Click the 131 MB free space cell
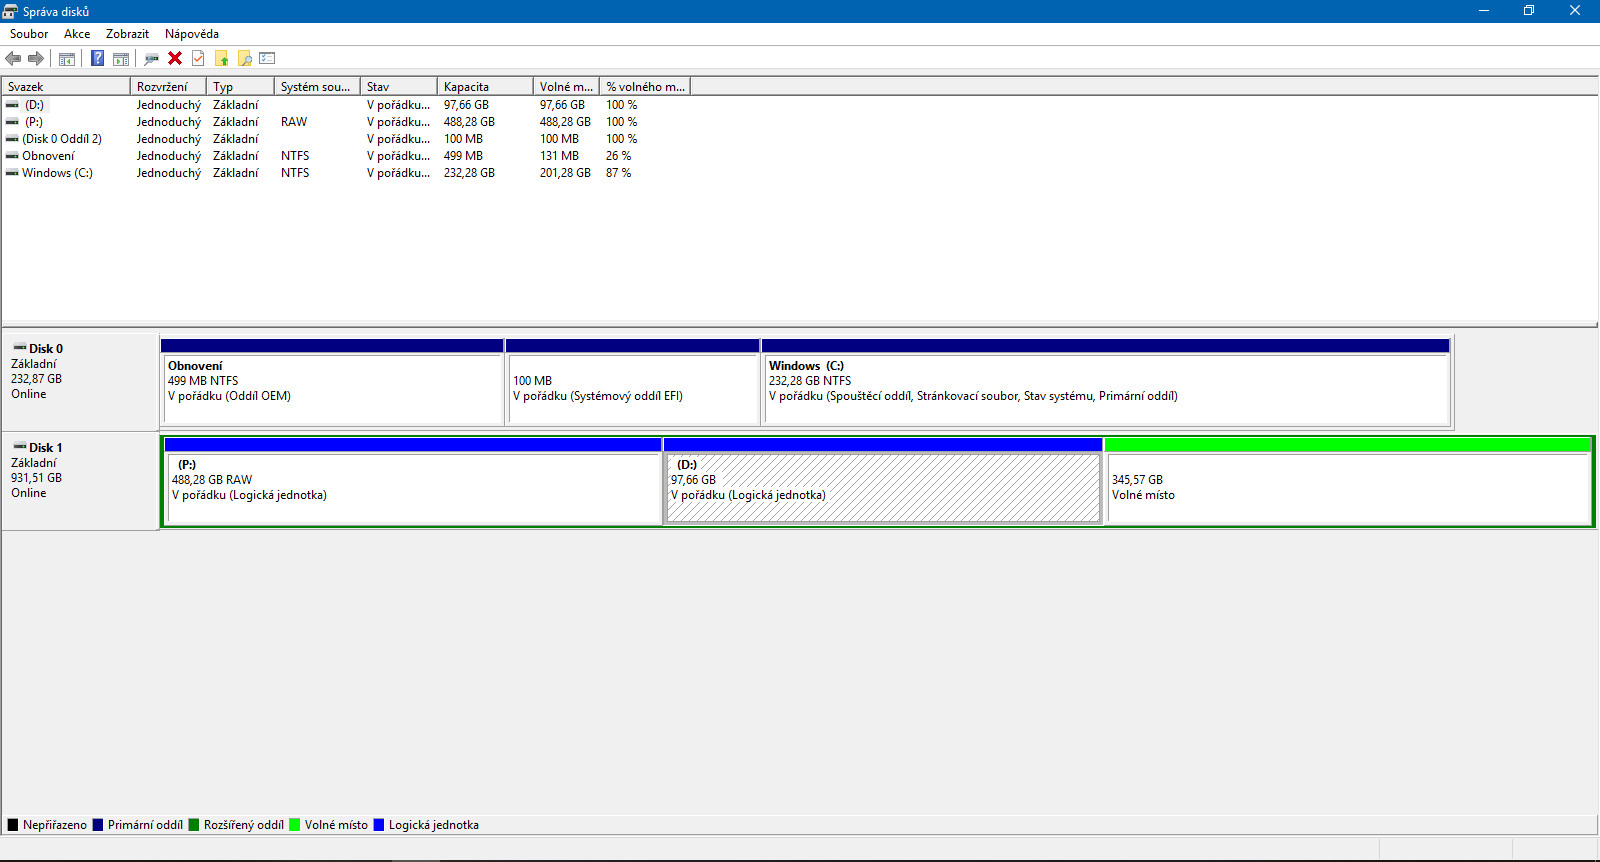Viewport: 1600px width, 862px height. [x=559, y=156]
